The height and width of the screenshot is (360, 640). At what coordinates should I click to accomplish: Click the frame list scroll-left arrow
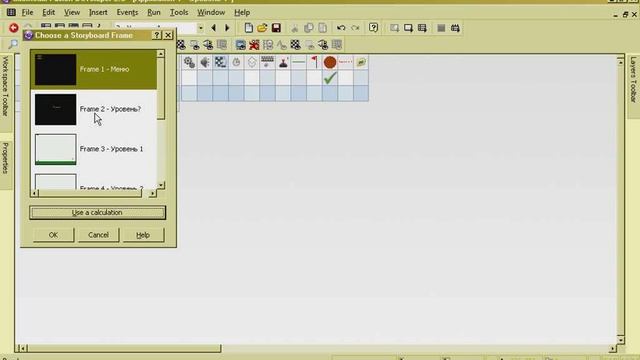[x=34, y=193]
